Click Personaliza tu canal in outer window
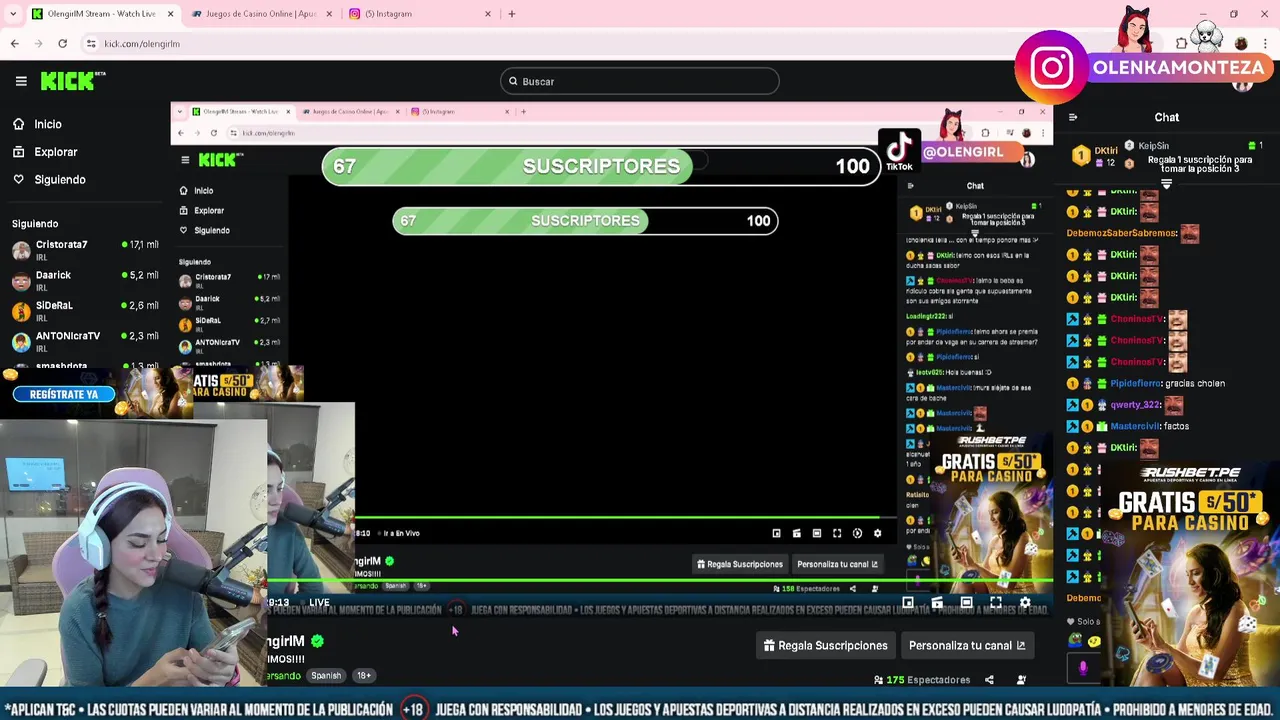 pyautogui.click(x=967, y=646)
